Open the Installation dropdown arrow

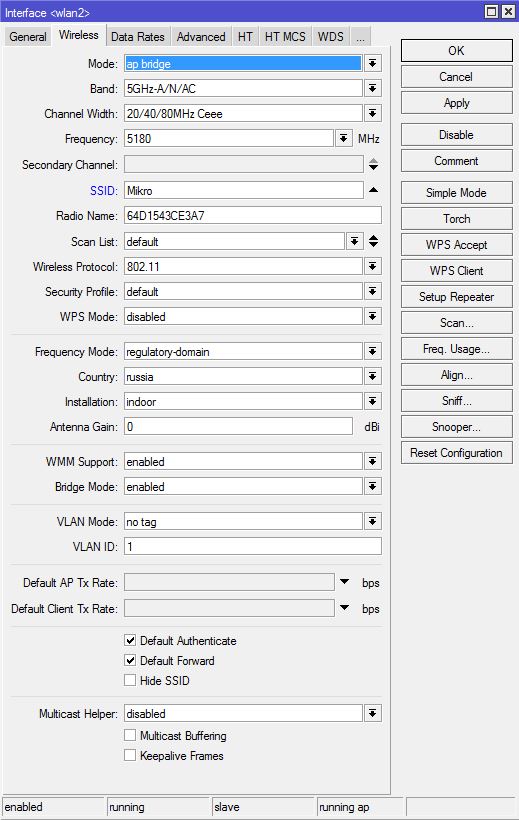click(373, 402)
